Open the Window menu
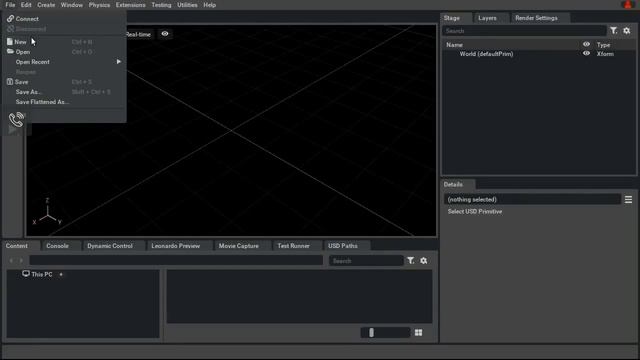This screenshot has width=640, height=360. 71,5
